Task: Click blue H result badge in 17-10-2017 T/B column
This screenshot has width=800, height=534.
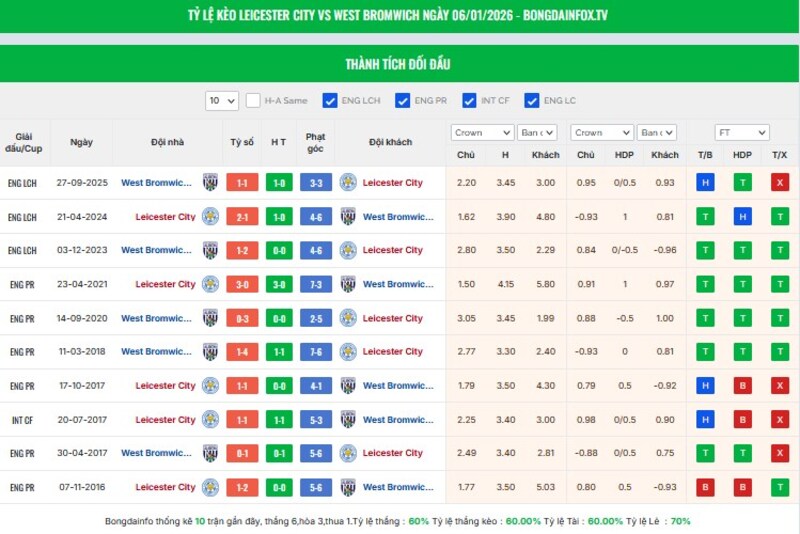Action: [706, 386]
